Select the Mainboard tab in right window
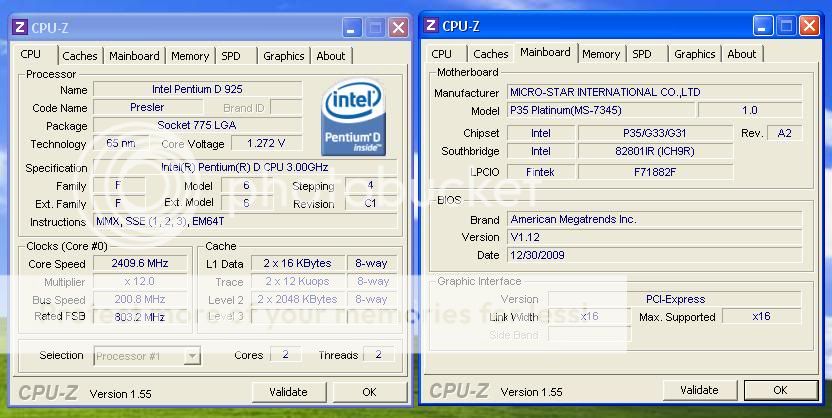The image size is (832, 418). 545,52
